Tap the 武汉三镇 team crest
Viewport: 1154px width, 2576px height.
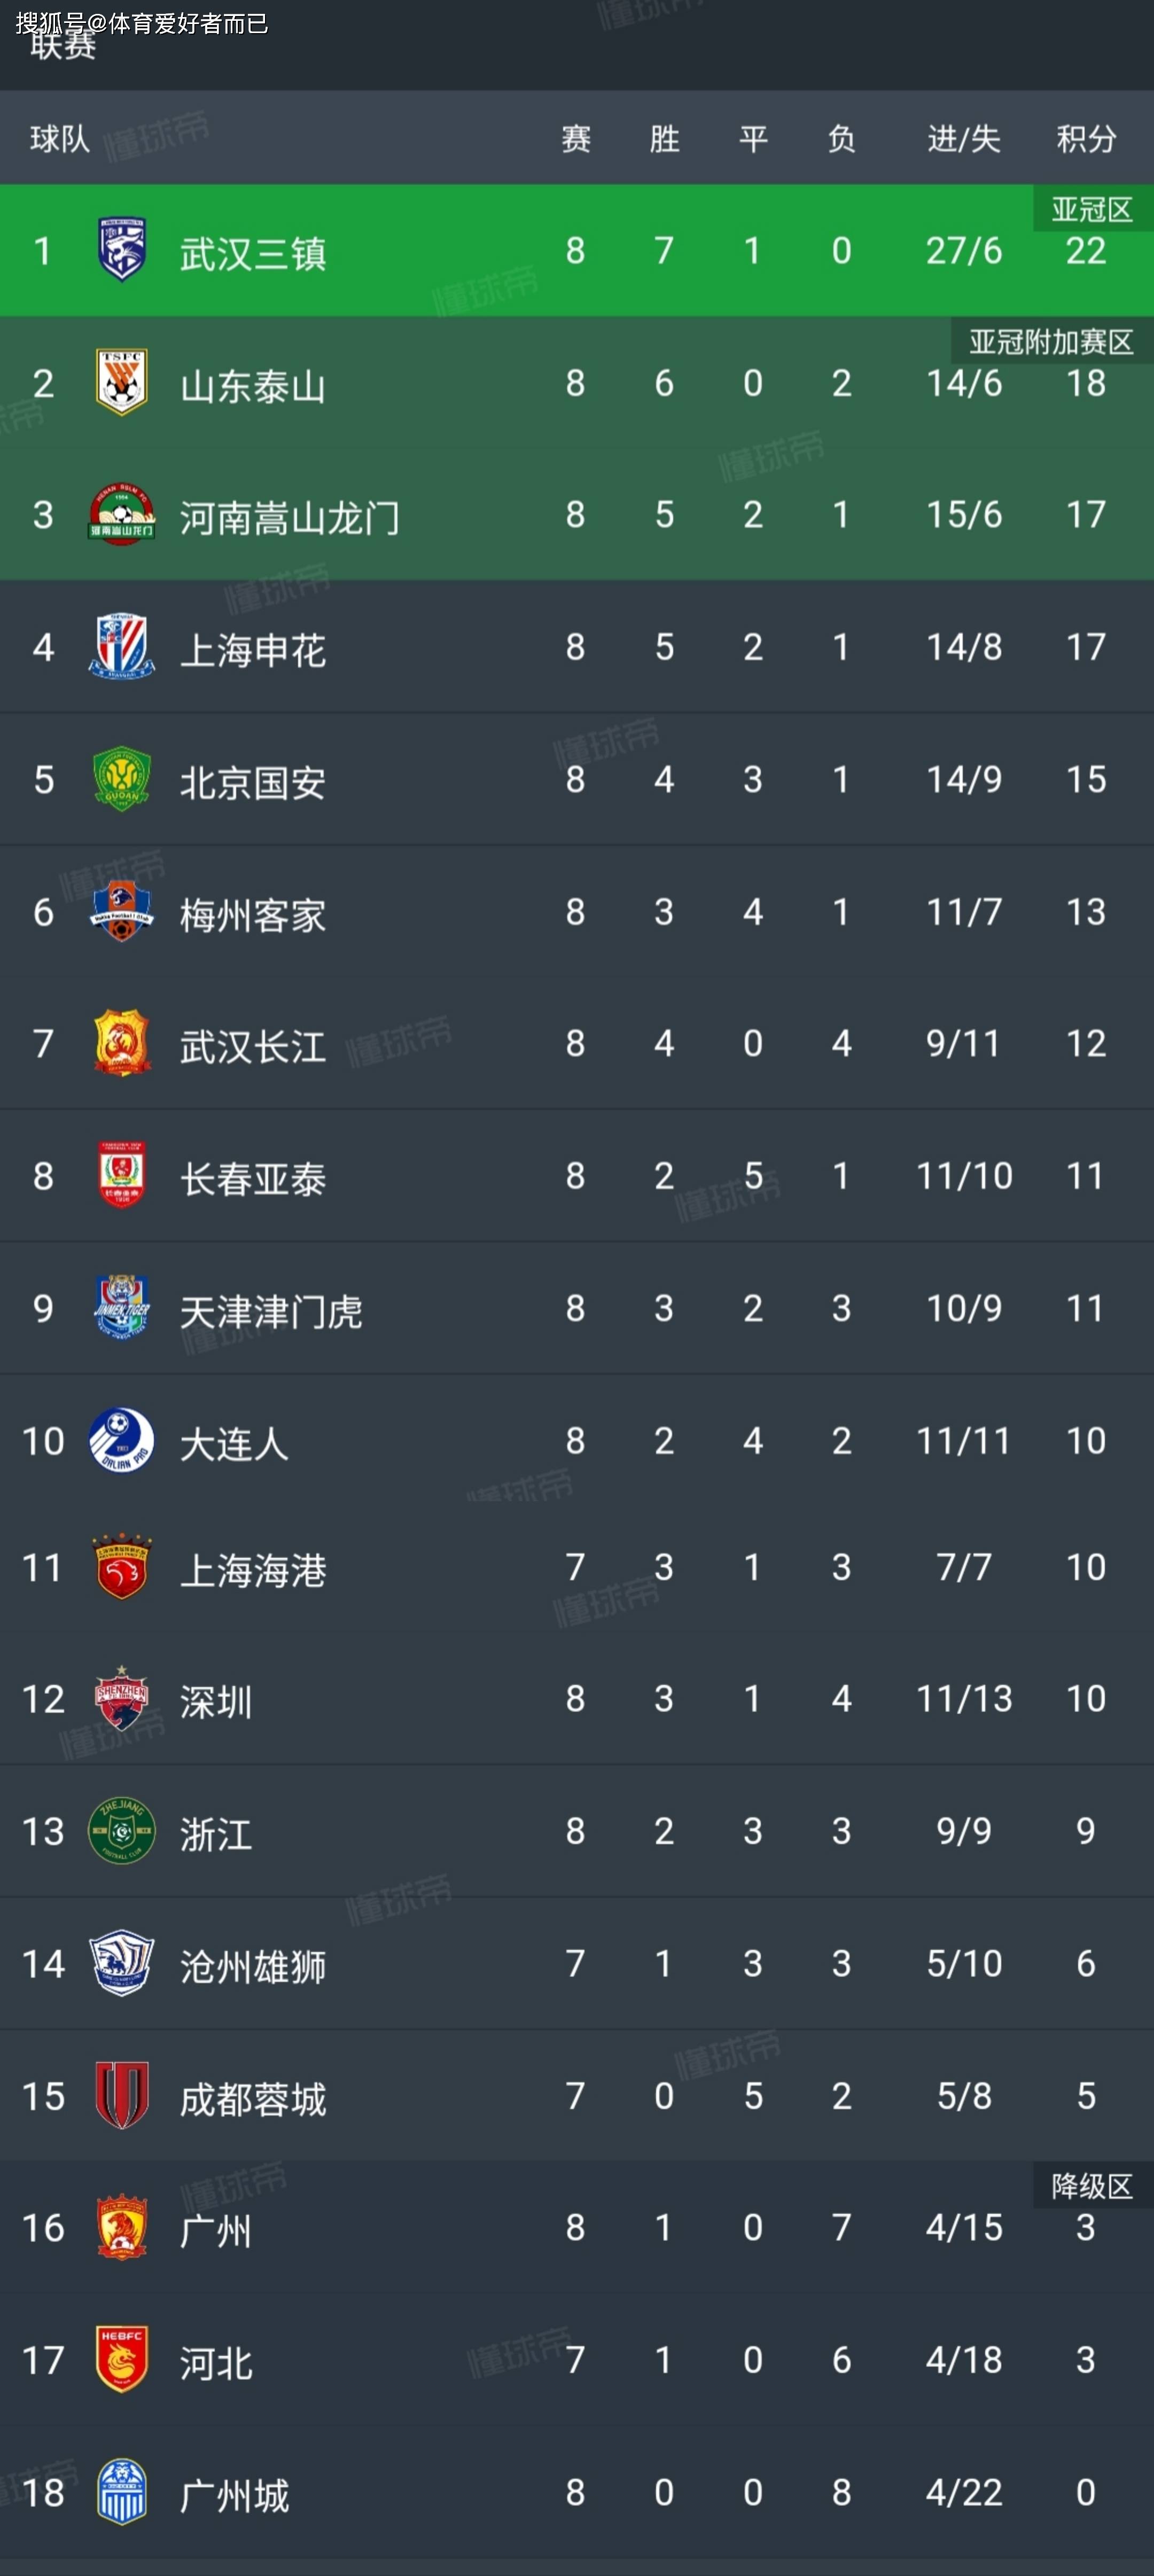(122, 249)
